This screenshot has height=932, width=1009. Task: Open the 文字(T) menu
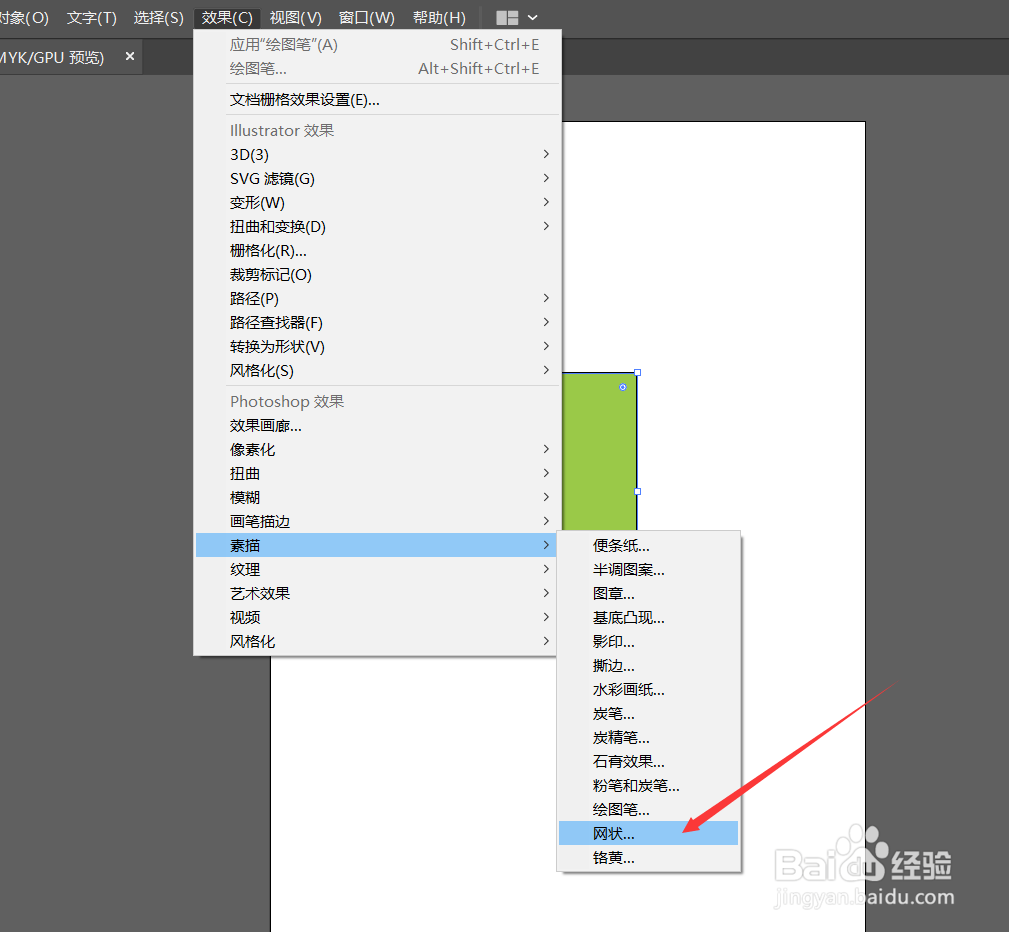[91, 17]
